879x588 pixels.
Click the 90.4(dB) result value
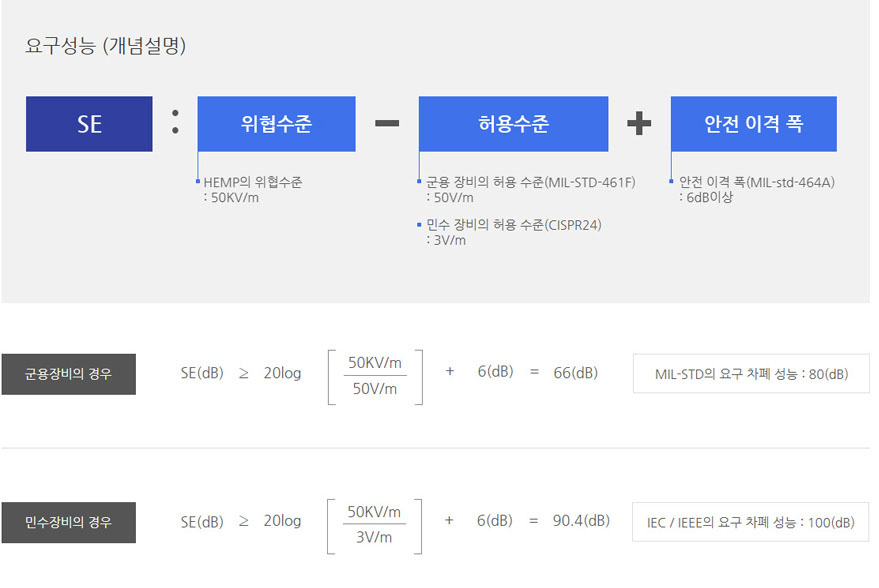(x=580, y=521)
